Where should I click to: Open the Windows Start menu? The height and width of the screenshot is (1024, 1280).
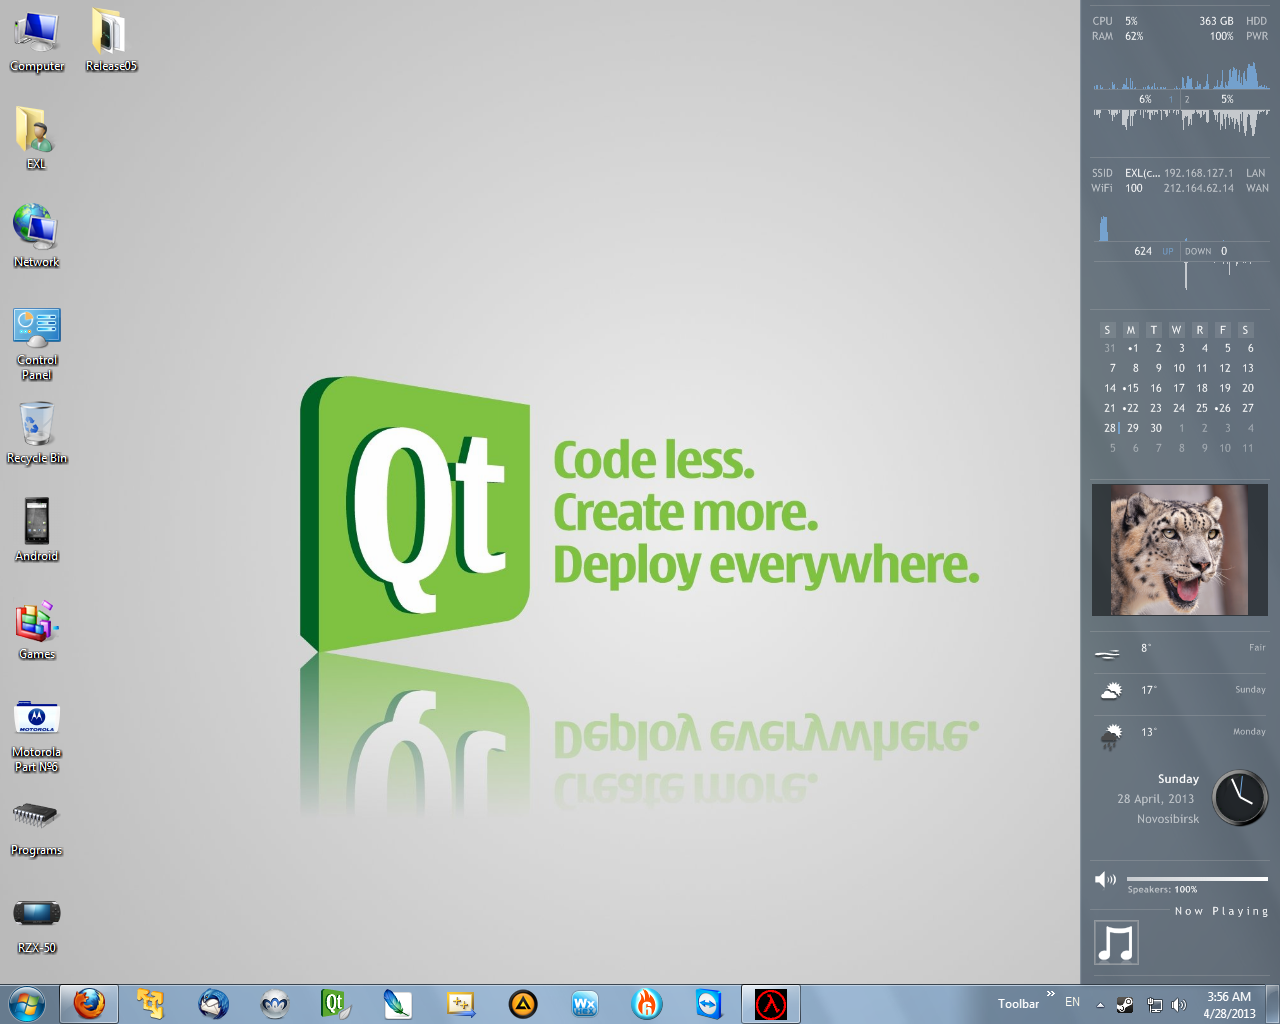point(27,1004)
